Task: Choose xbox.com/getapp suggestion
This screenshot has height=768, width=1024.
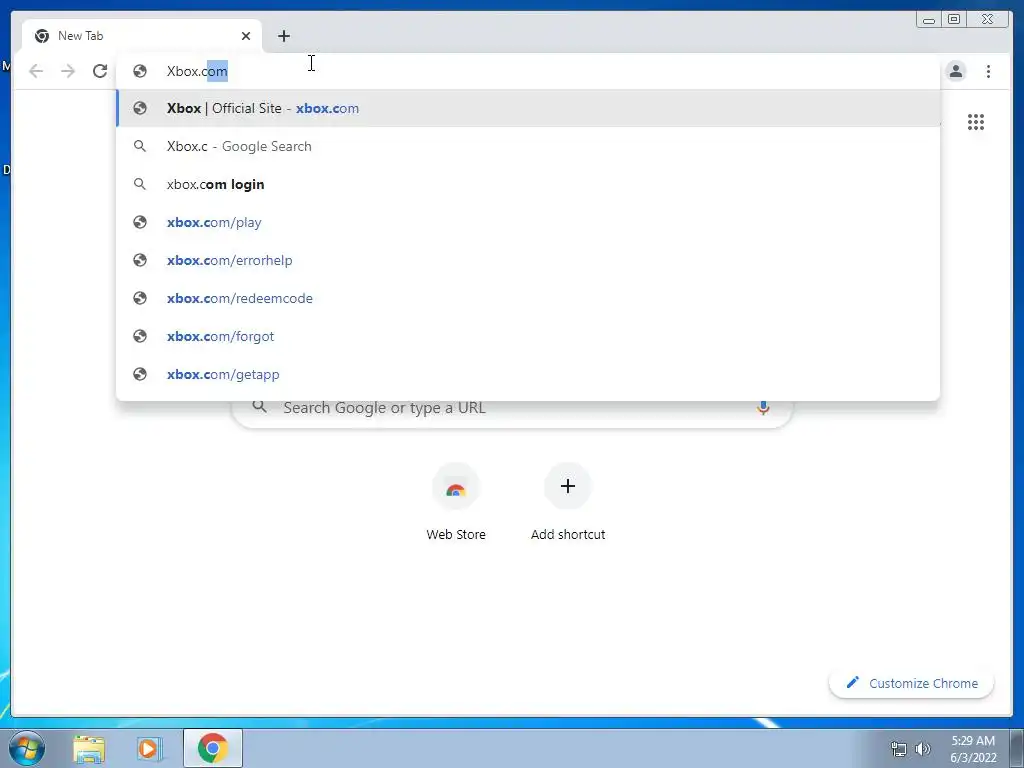Action: coord(528,374)
